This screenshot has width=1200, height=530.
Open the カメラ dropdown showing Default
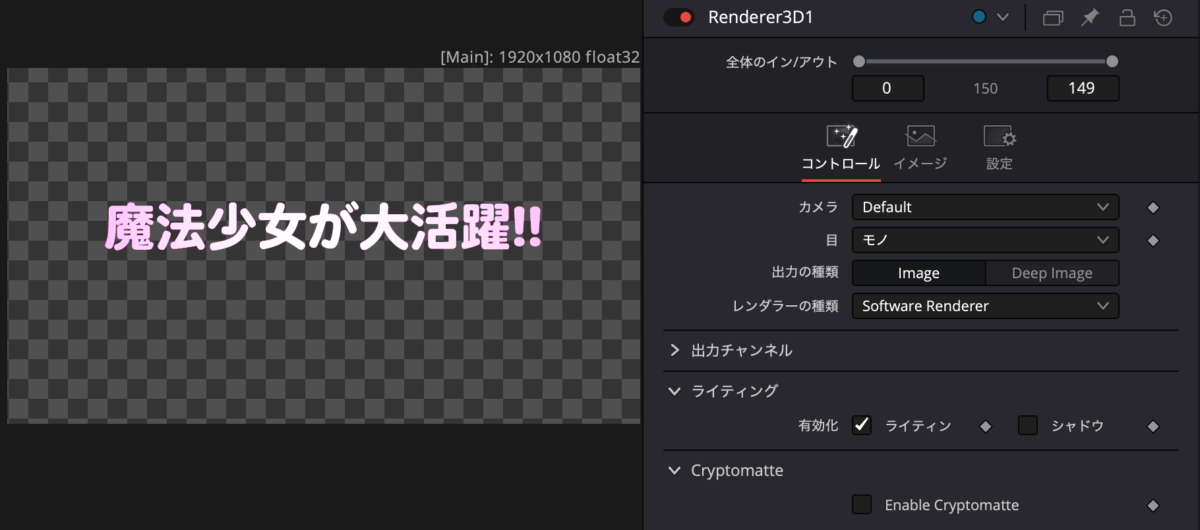click(985, 207)
